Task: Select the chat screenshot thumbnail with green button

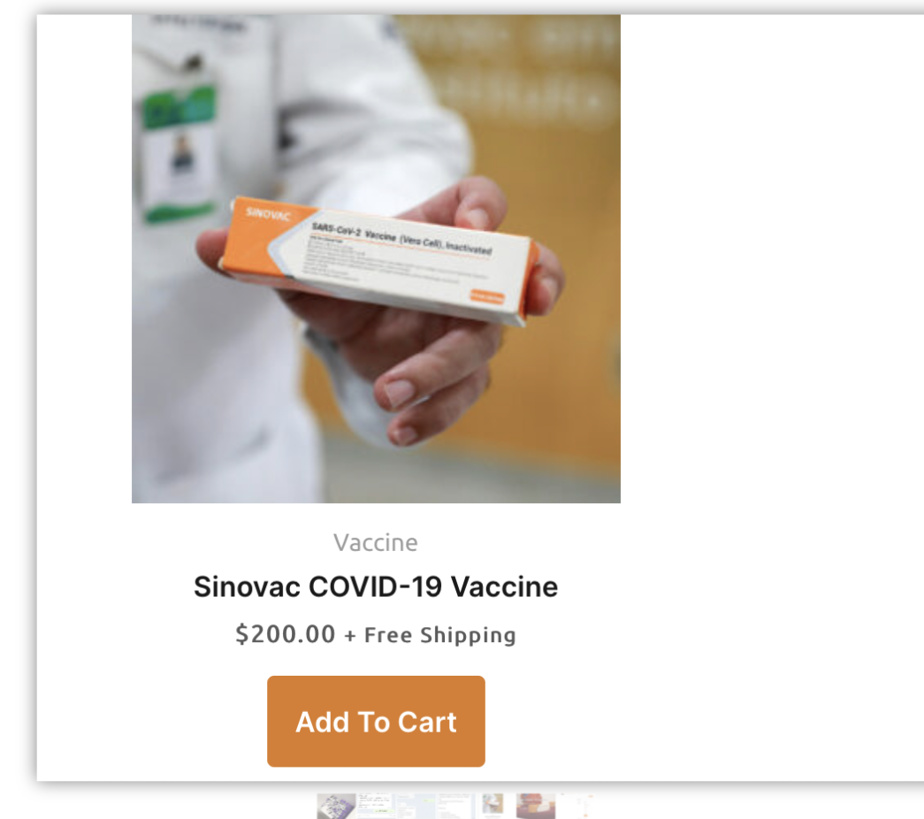Action: click(375, 806)
